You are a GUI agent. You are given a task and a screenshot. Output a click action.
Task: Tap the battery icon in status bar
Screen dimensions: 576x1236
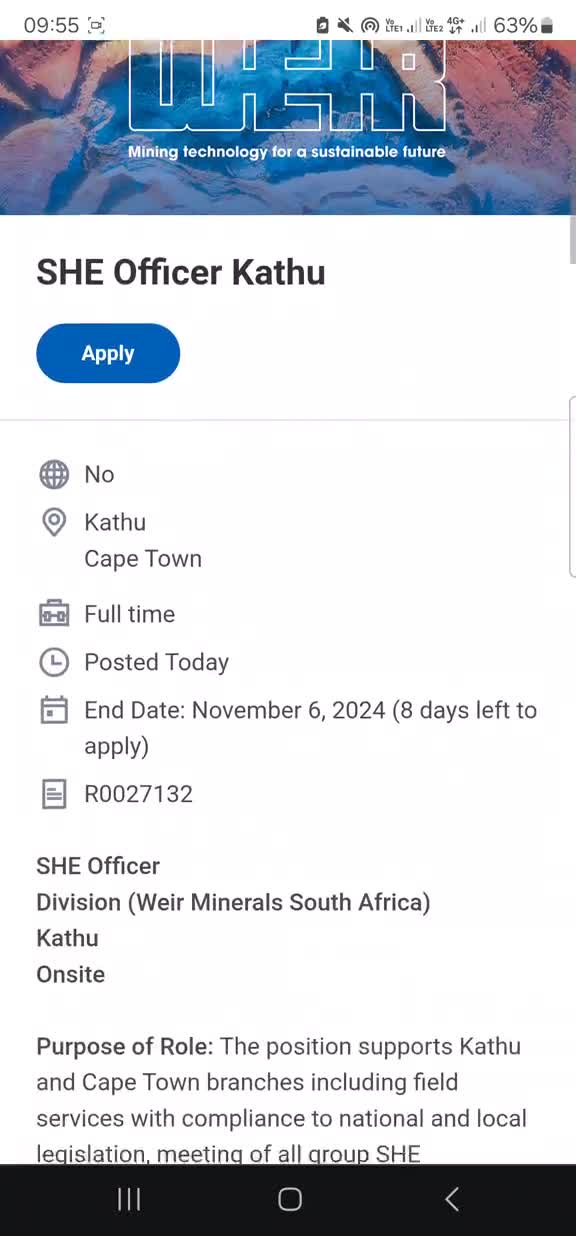coord(547,25)
